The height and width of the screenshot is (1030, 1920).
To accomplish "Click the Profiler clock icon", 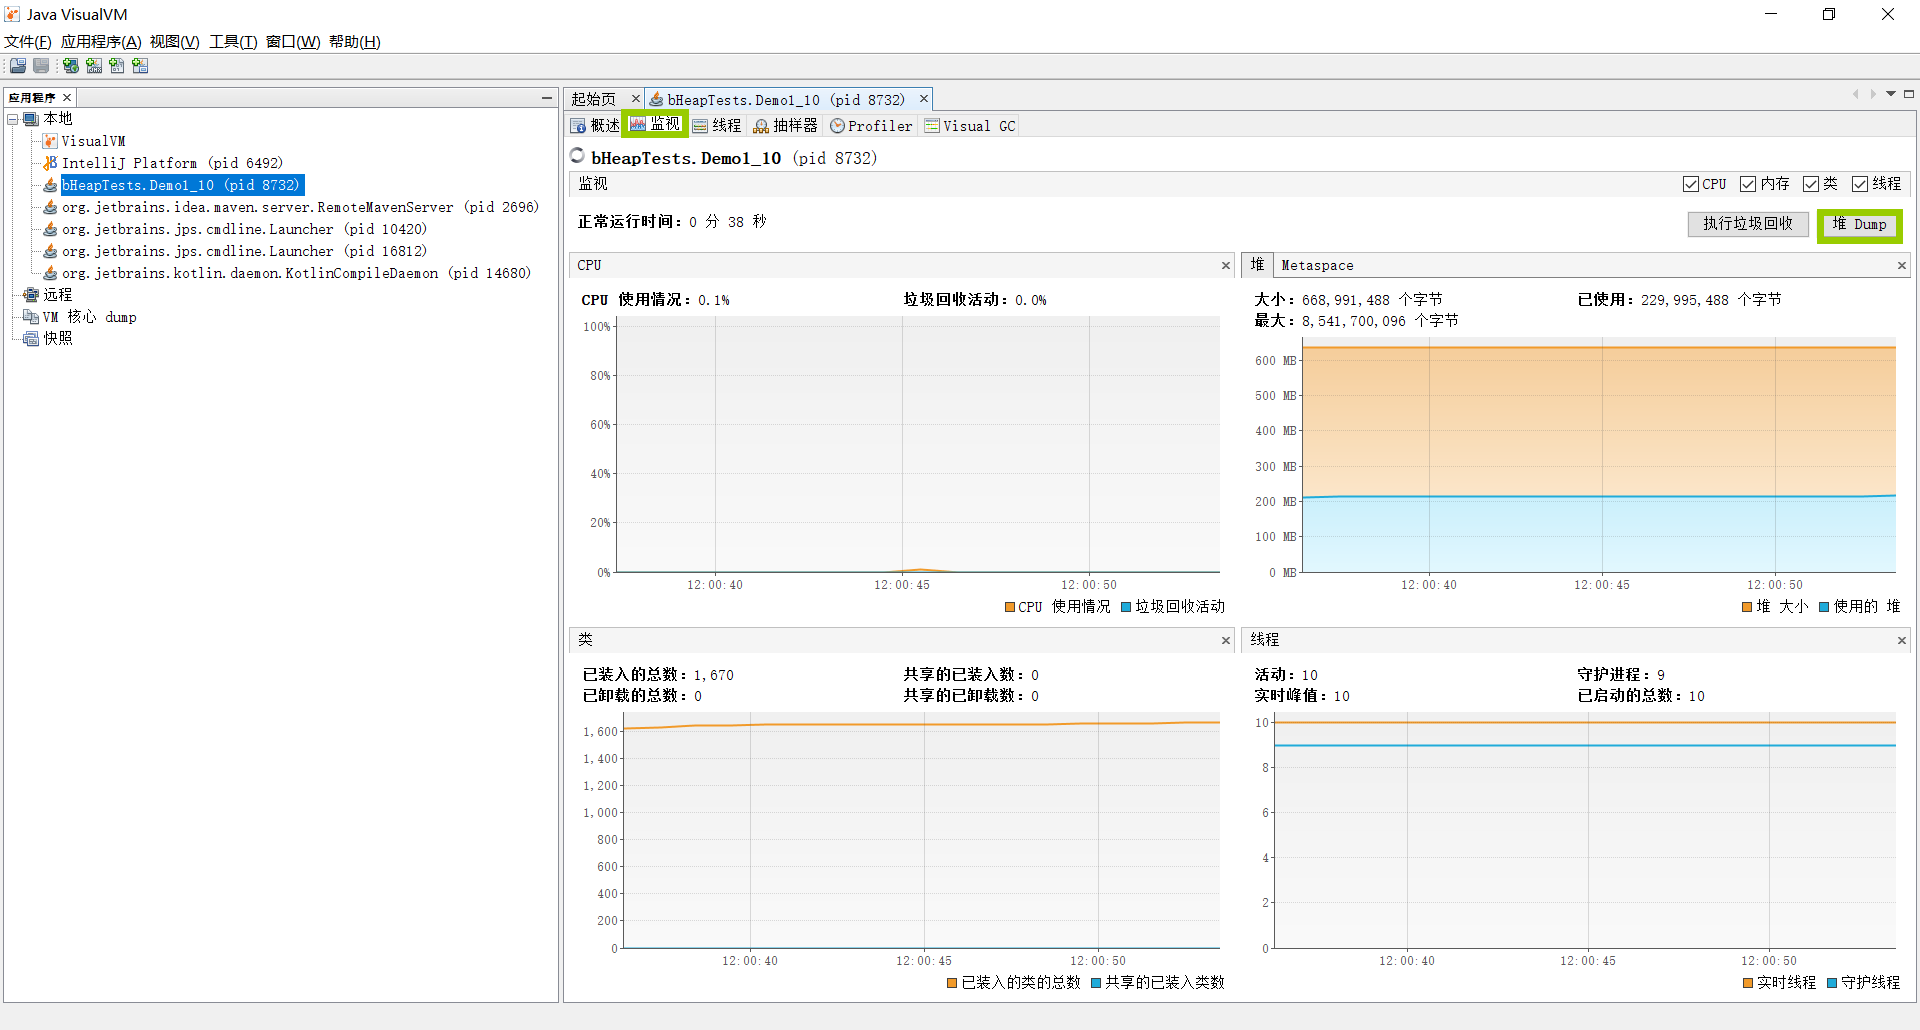I will [837, 126].
